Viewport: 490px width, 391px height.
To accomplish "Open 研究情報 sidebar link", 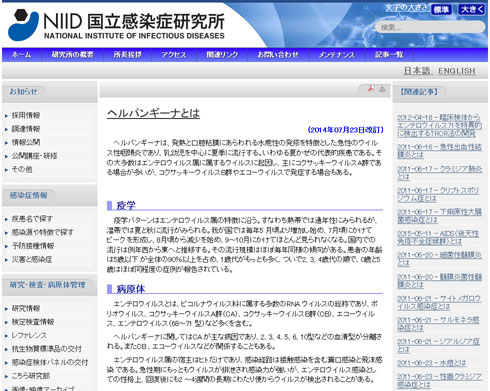I will 26,308.
